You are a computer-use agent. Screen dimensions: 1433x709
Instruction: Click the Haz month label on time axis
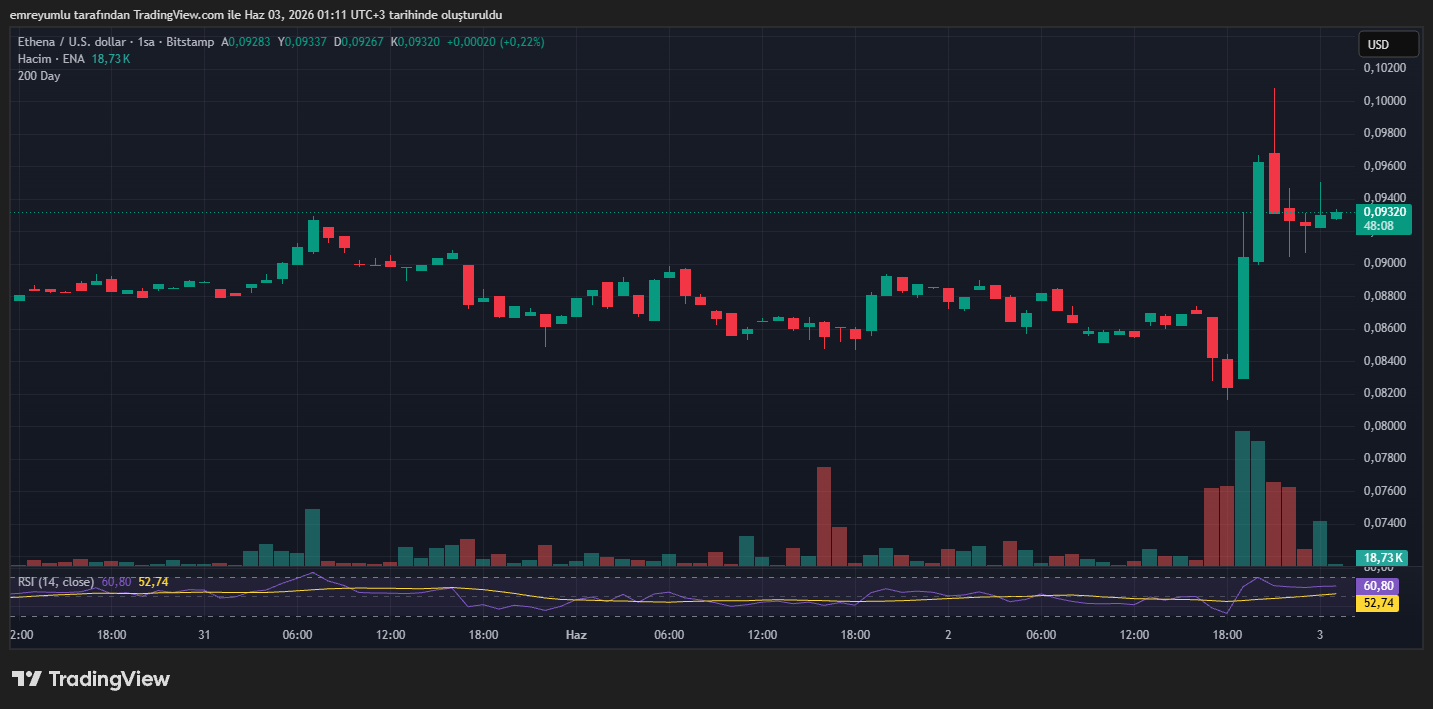[576, 635]
